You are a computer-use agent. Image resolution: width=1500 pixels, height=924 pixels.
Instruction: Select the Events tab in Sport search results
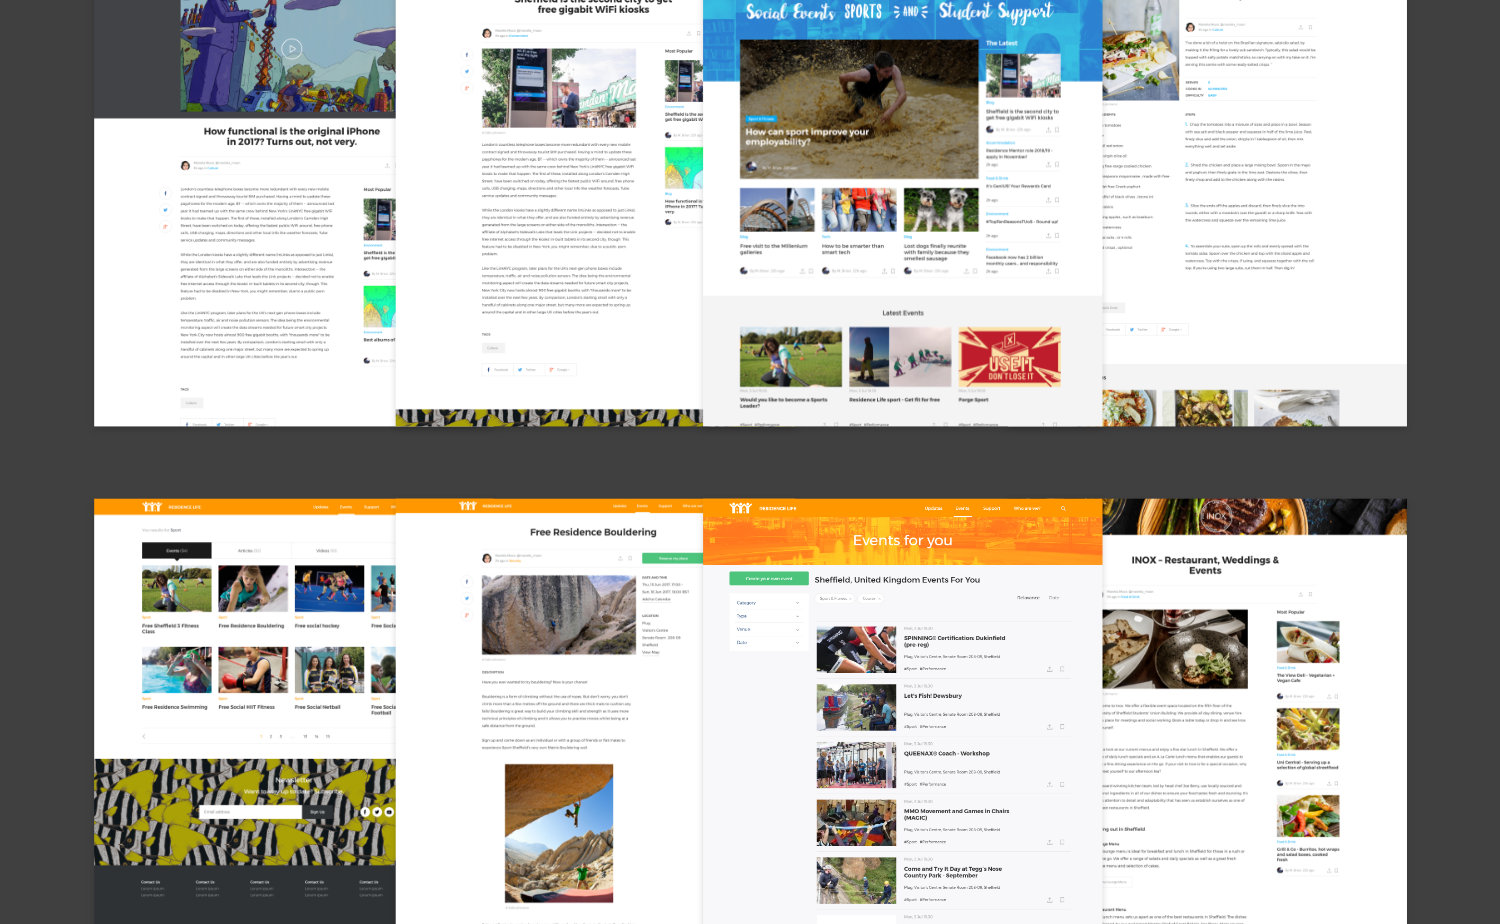(x=176, y=550)
